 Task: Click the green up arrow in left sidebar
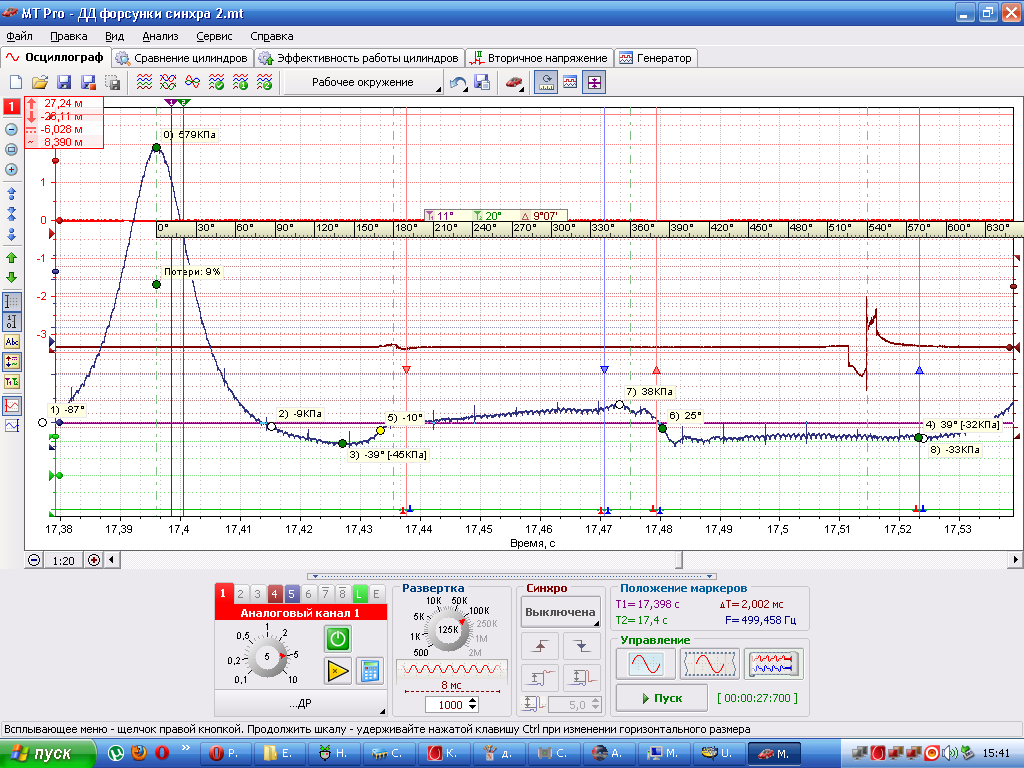tap(11, 258)
